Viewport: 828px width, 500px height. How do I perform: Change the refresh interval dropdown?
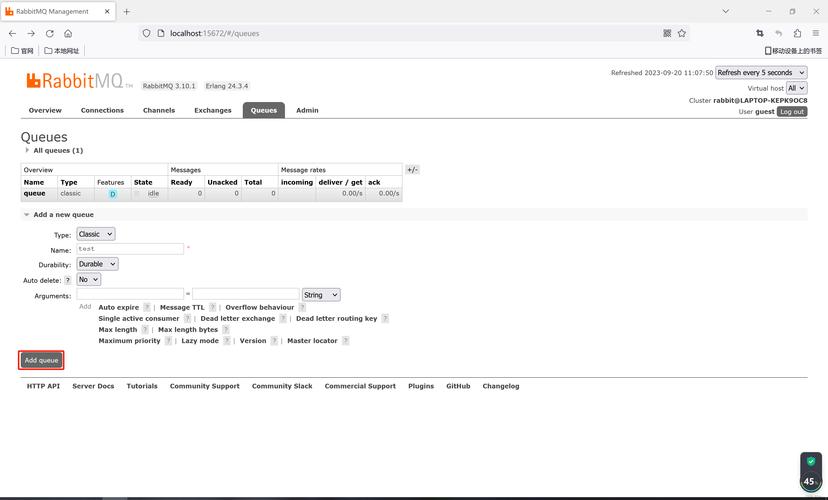760,73
